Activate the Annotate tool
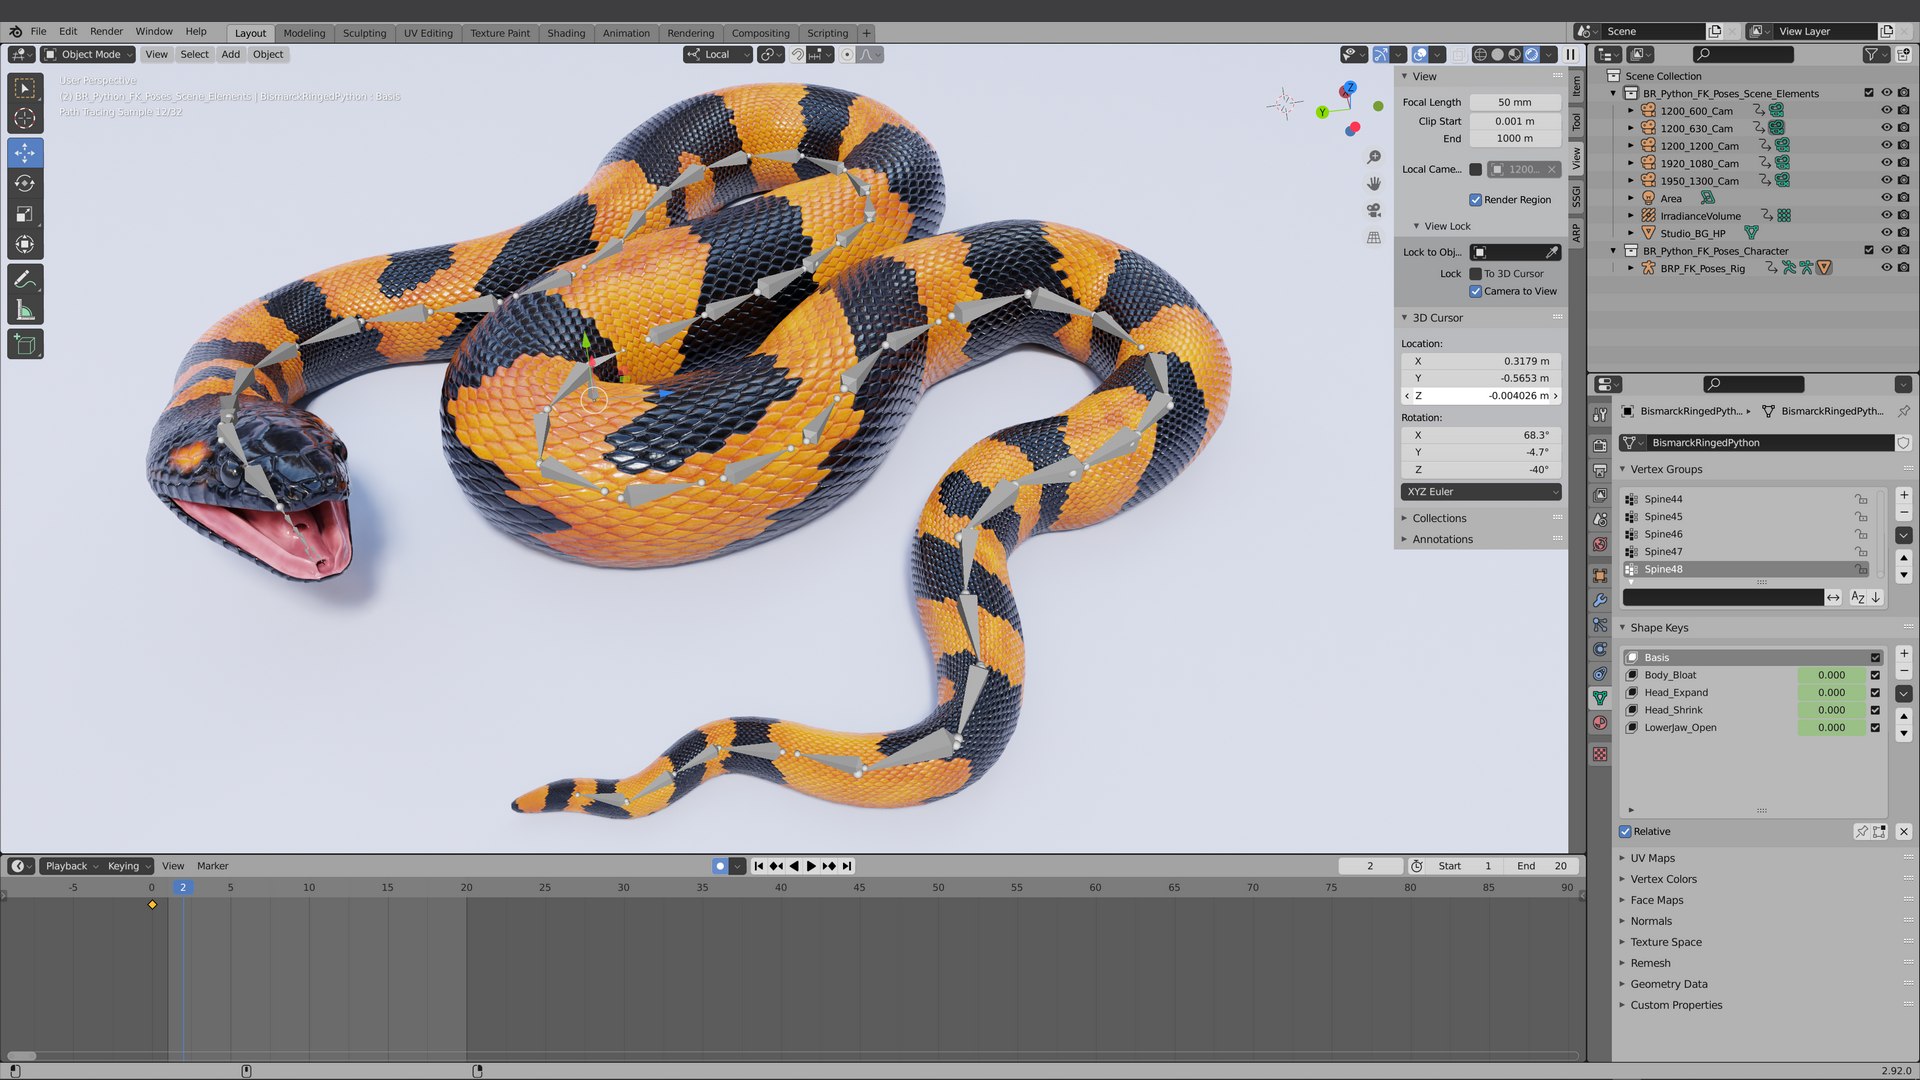Screen dimensions: 1920x1080 coord(25,280)
